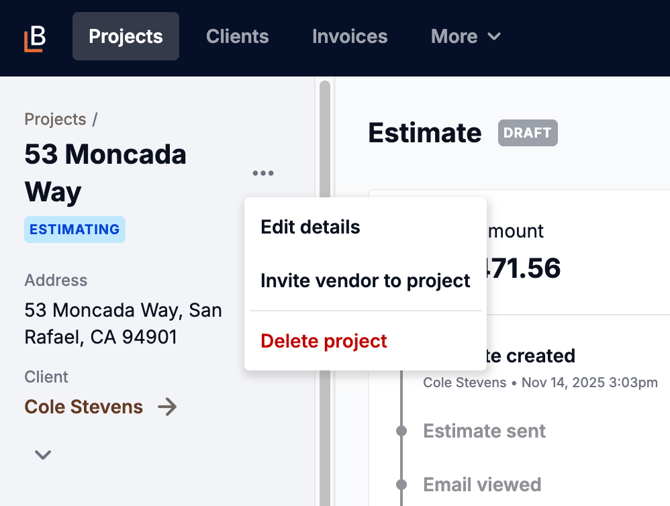Select Edit details from the menu
This screenshot has height=506, width=670.
(x=310, y=227)
